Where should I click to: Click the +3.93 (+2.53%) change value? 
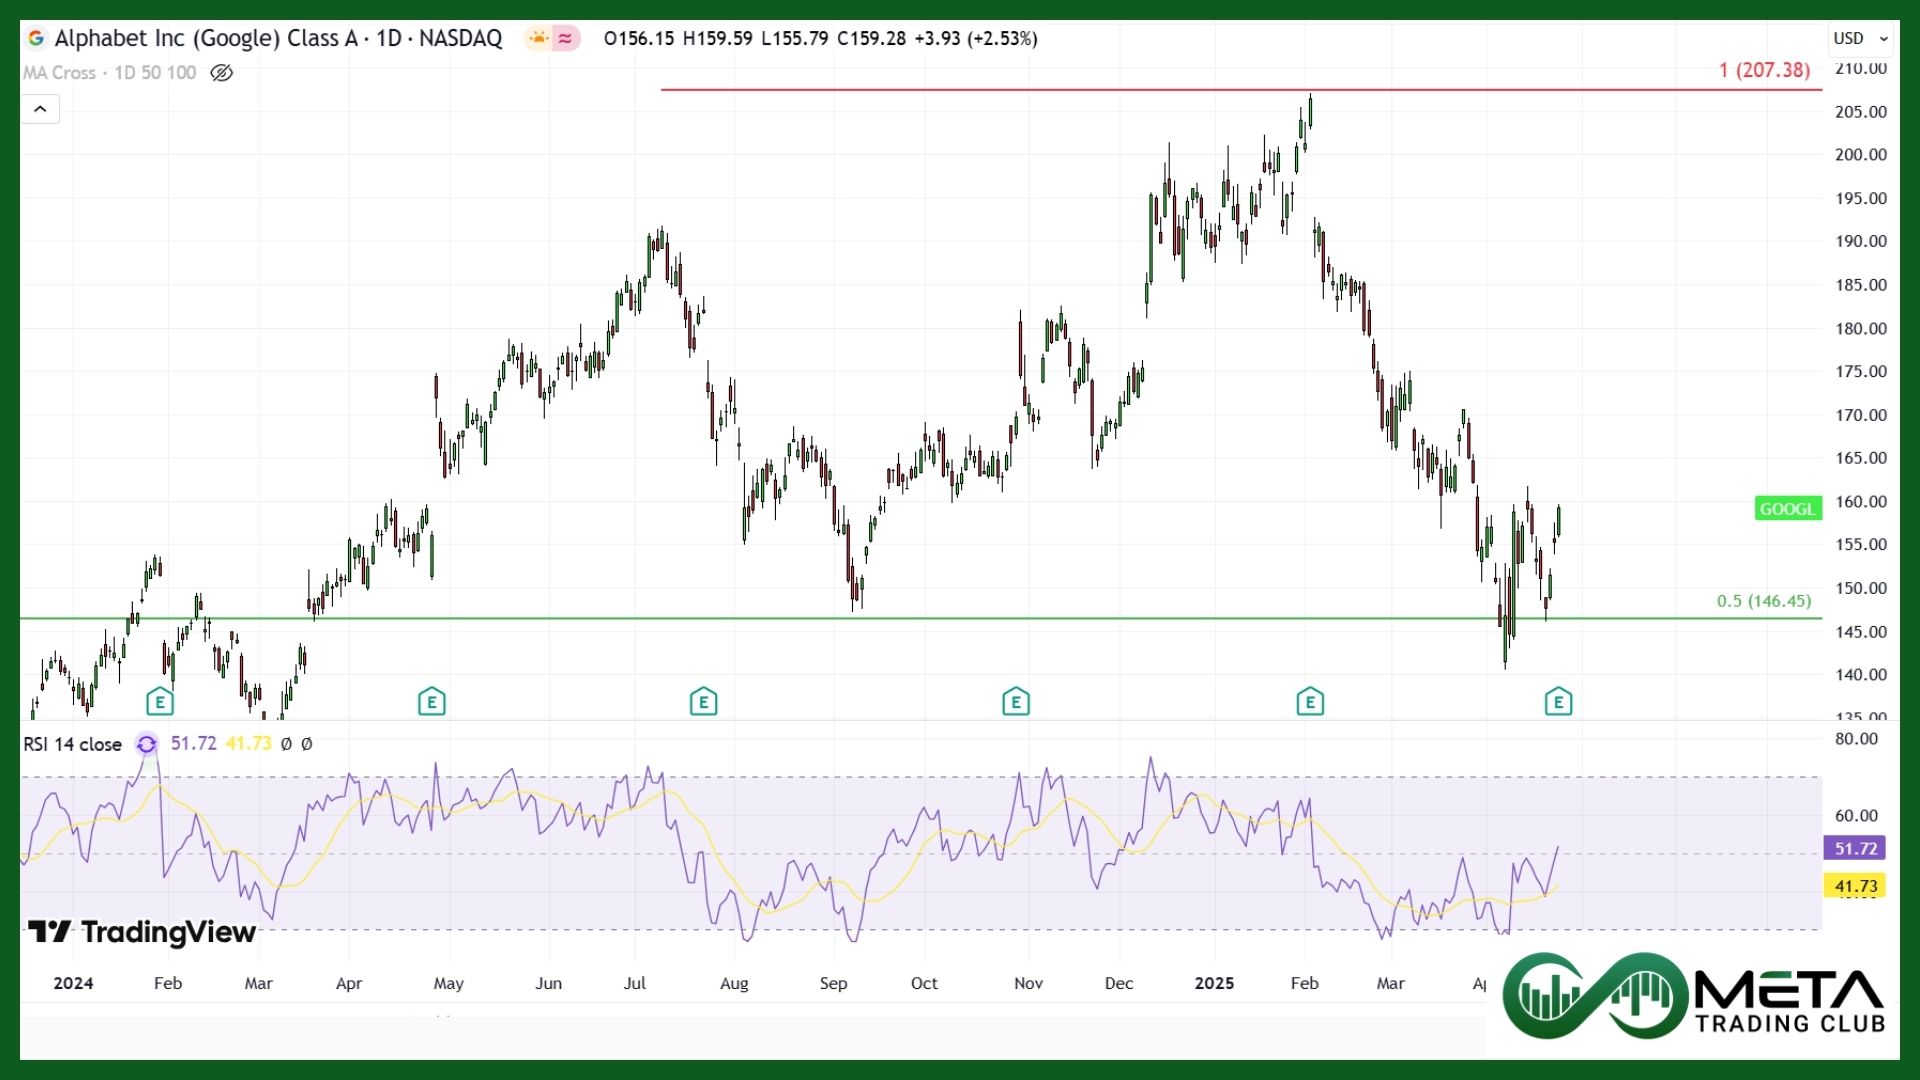click(x=976, y=38)
